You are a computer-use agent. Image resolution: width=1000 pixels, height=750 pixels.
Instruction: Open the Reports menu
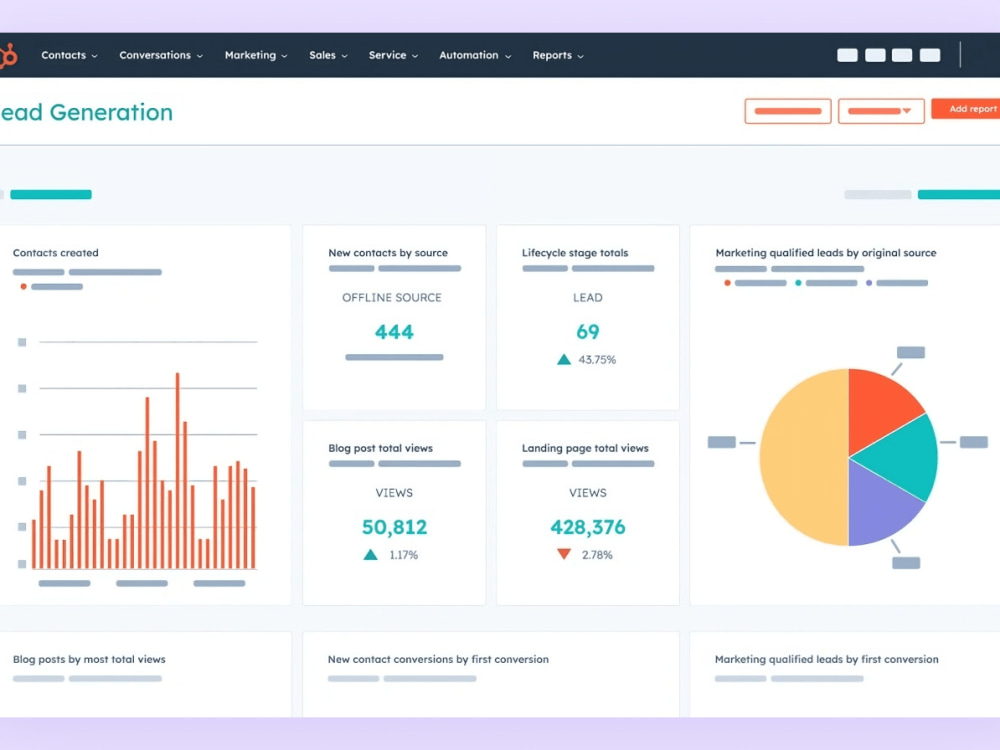[557, 55]
